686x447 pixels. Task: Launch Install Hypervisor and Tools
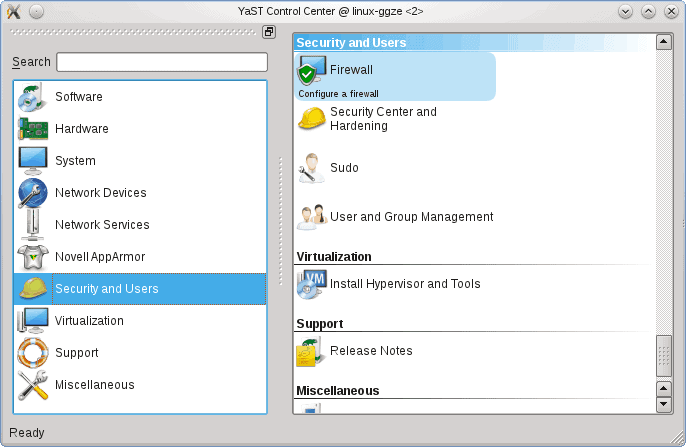click(x=404, y=284)
